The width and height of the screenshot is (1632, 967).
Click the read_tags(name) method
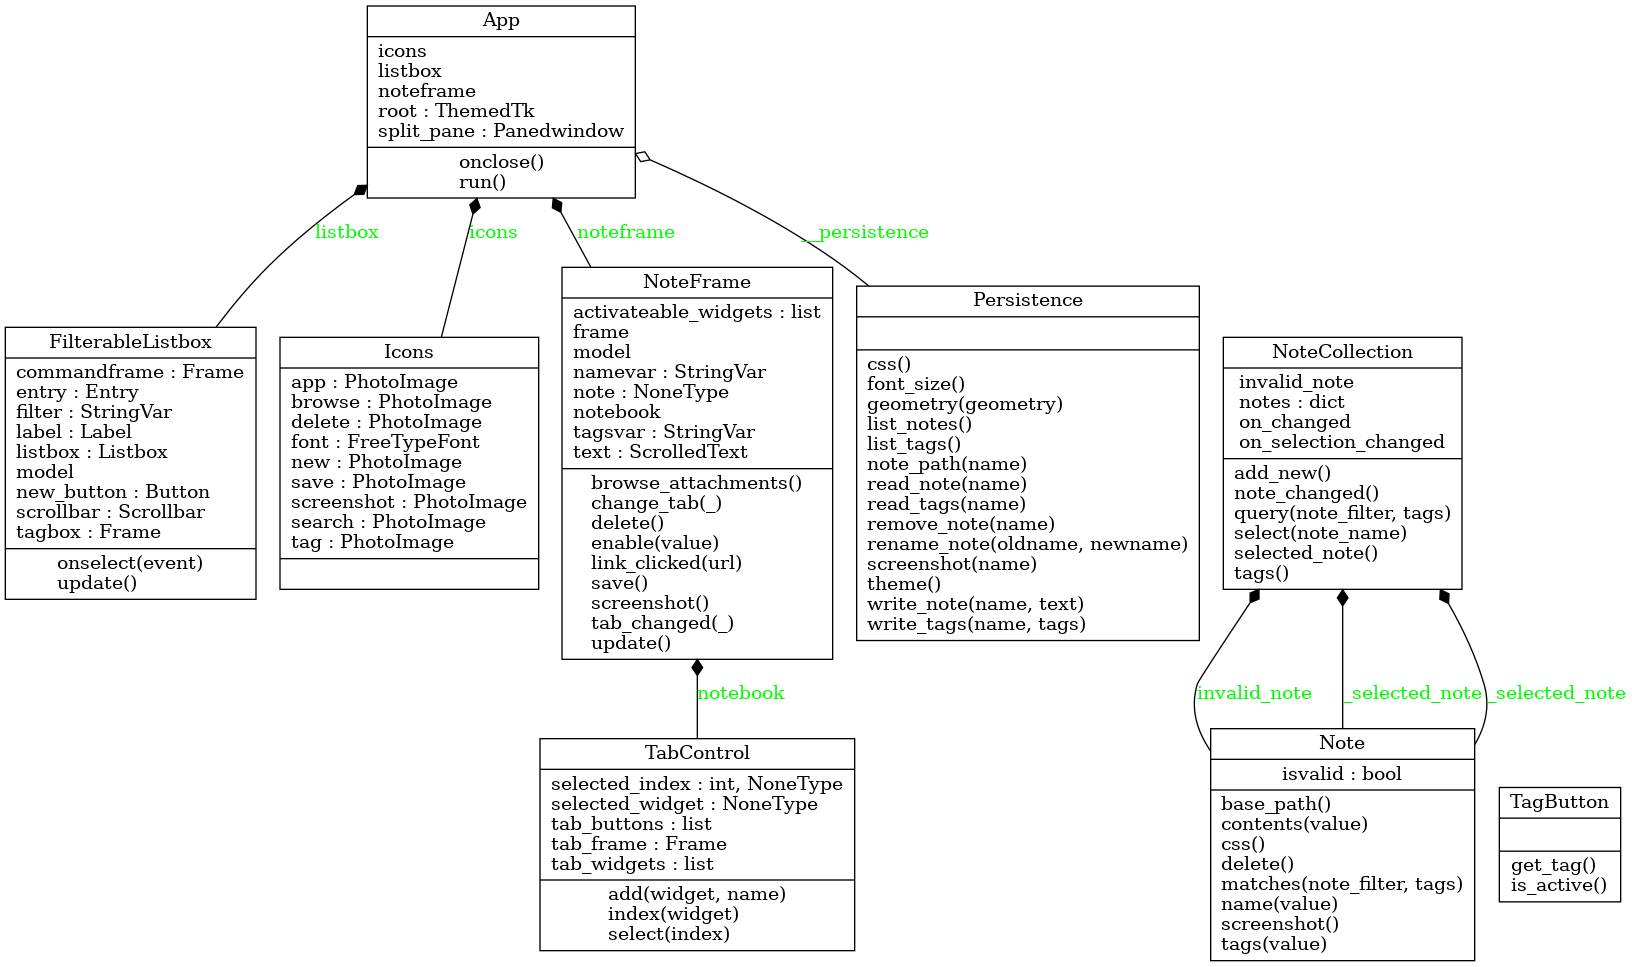(946, 504)
